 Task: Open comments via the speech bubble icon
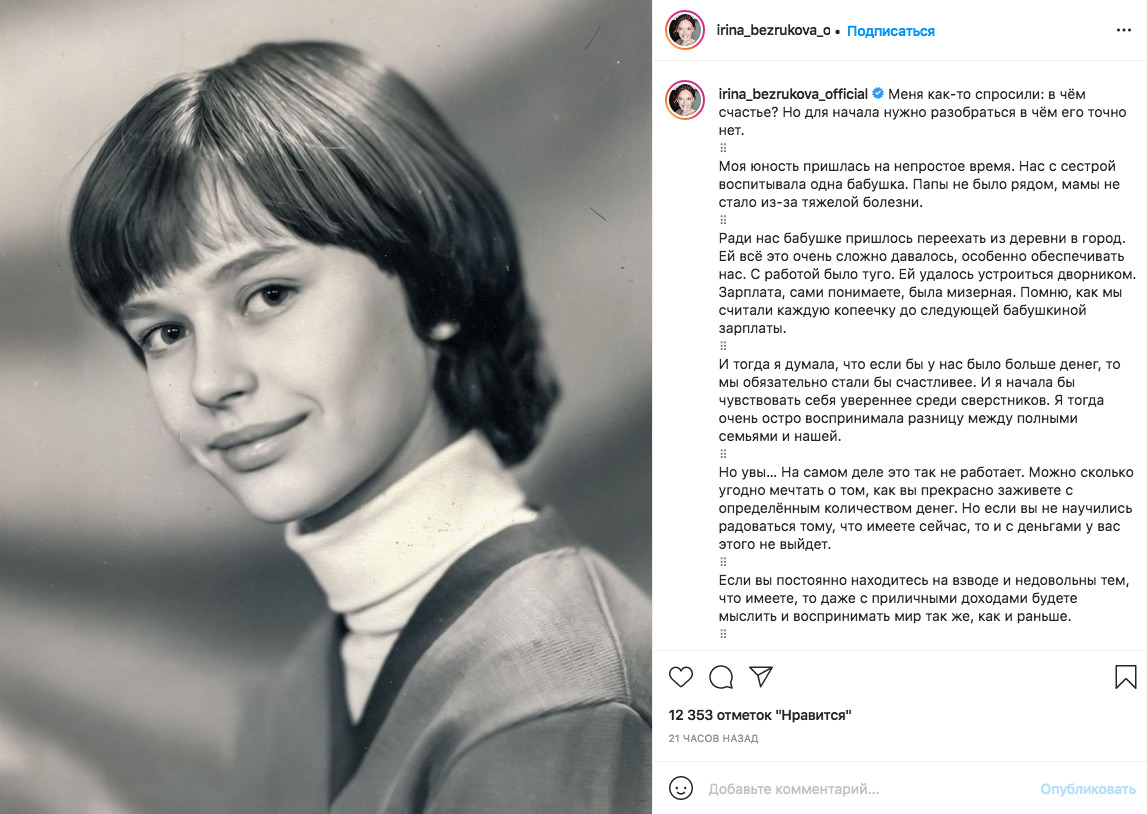coord(721,677)
